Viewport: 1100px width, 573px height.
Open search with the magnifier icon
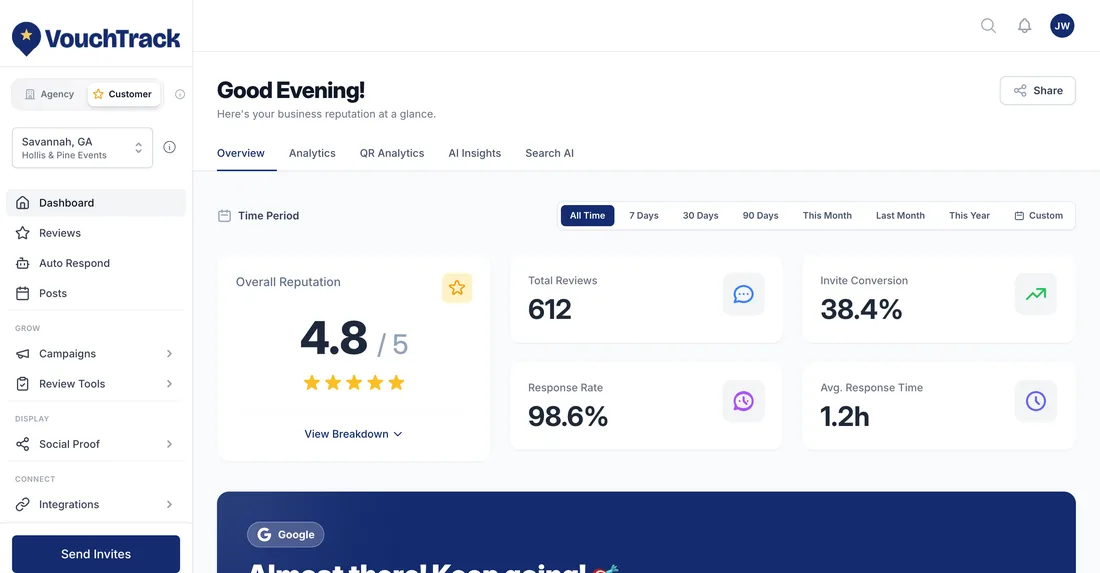point(988,26)
